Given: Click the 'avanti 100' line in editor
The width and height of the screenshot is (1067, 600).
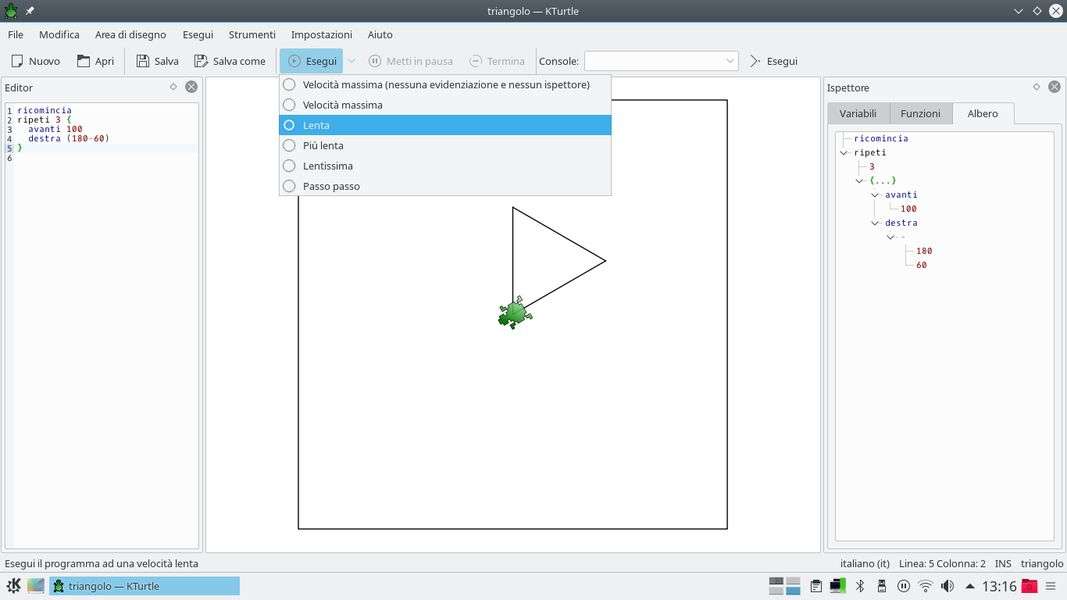Looking at the screenshot, I should [x=55, y=129].
